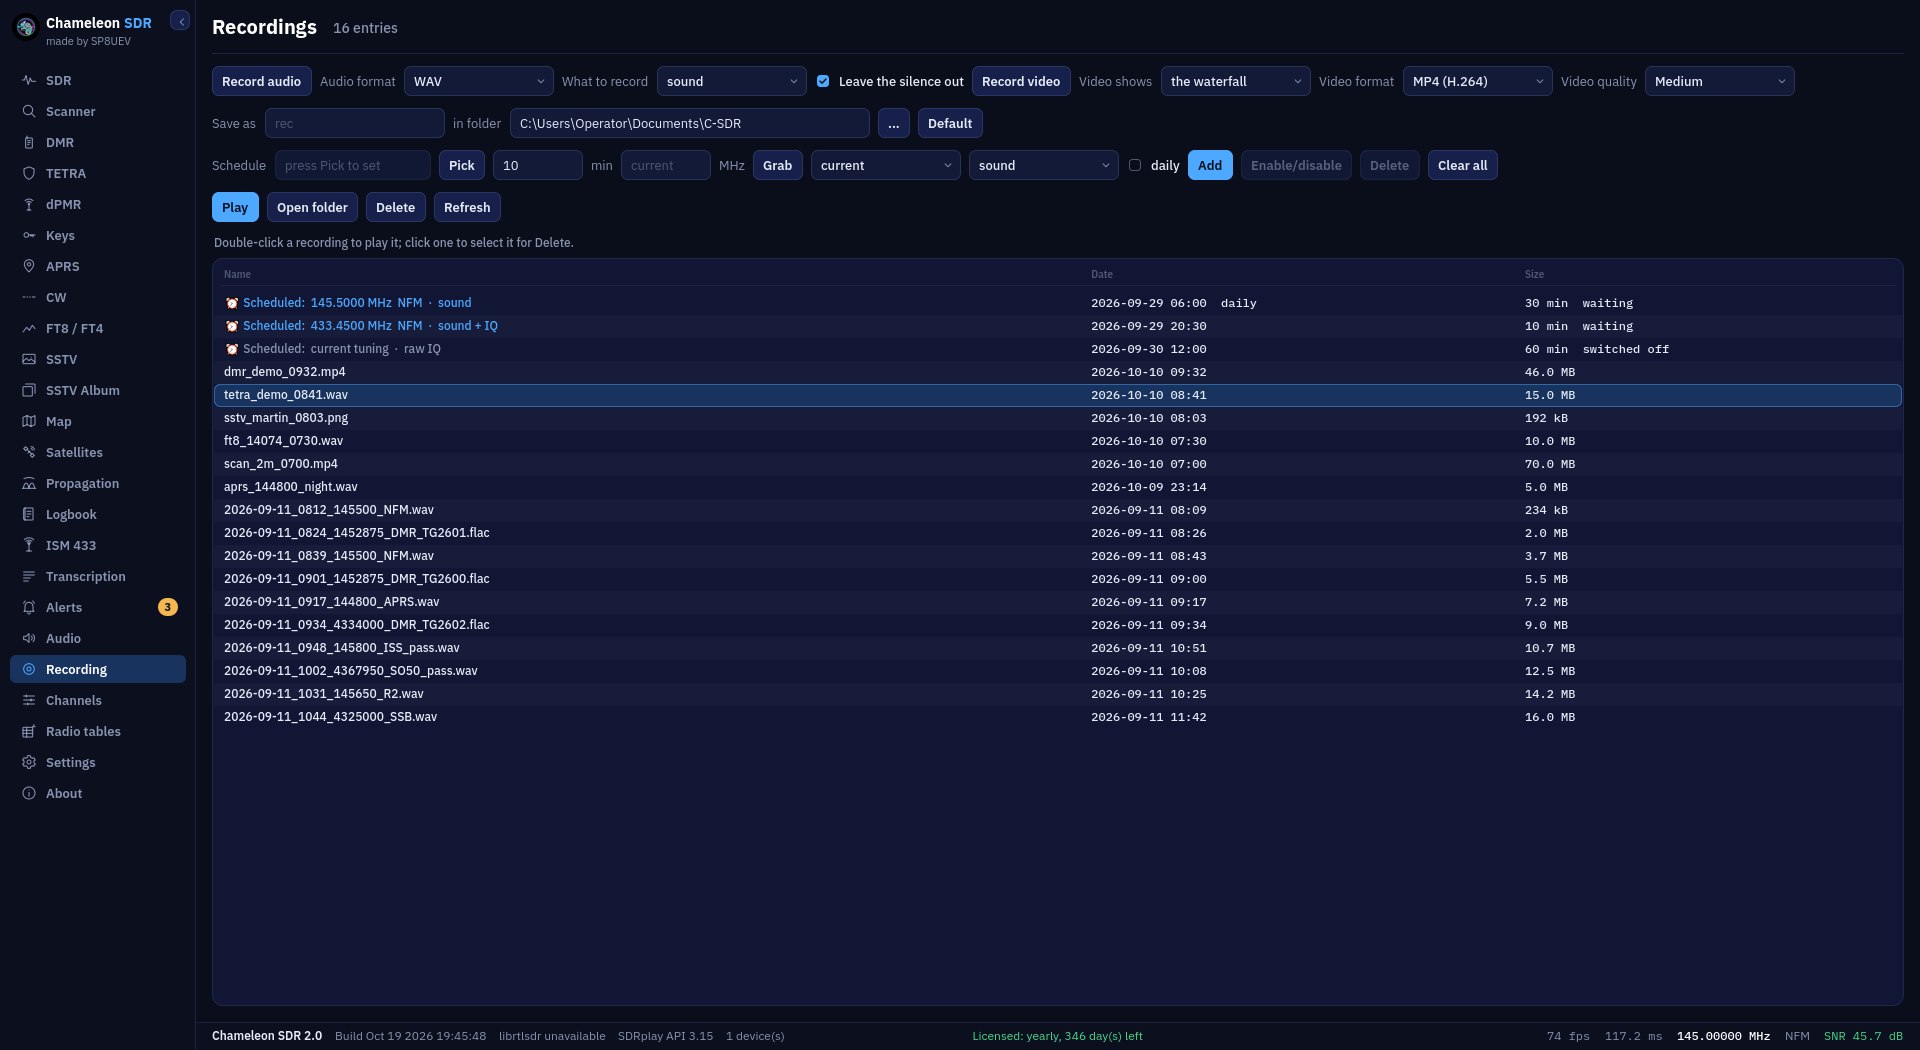Image resolution: width=1920 pixels, height=1050 pixels.
Task: Expand the schedule mode 'current' dropdown
Action: coord(885,165)
